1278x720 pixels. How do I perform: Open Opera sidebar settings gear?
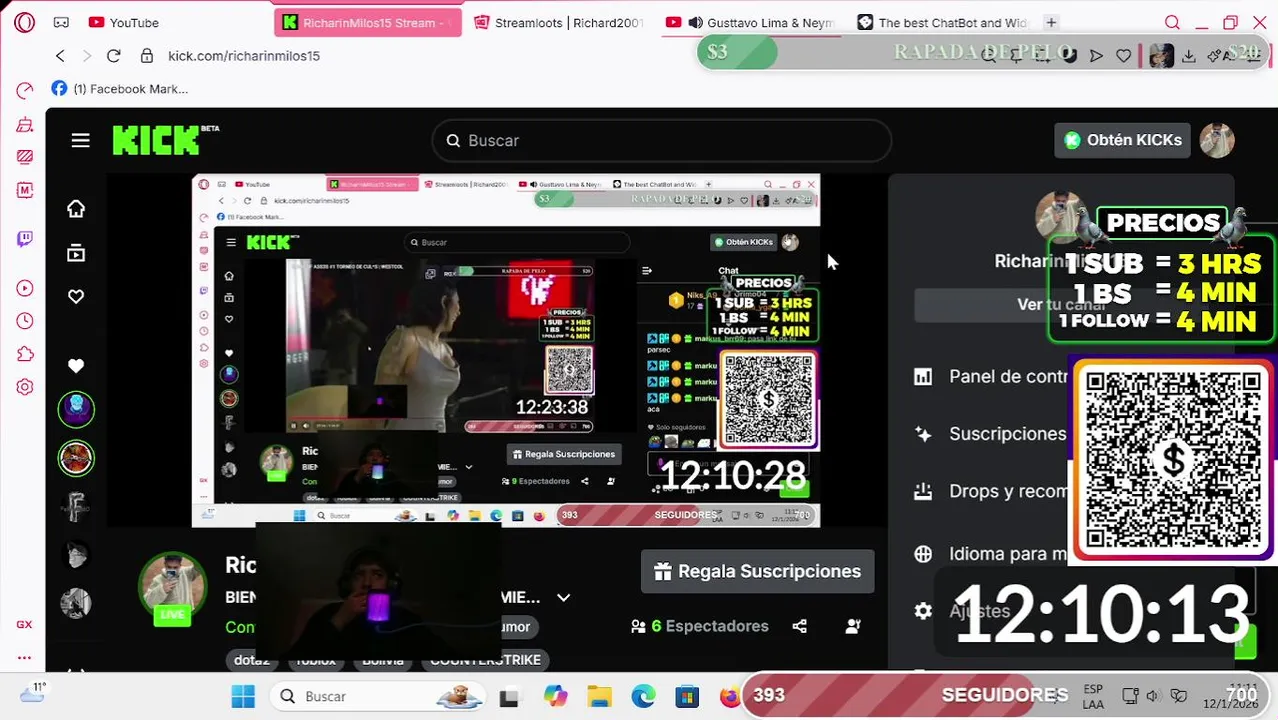[x=25, y=387]
